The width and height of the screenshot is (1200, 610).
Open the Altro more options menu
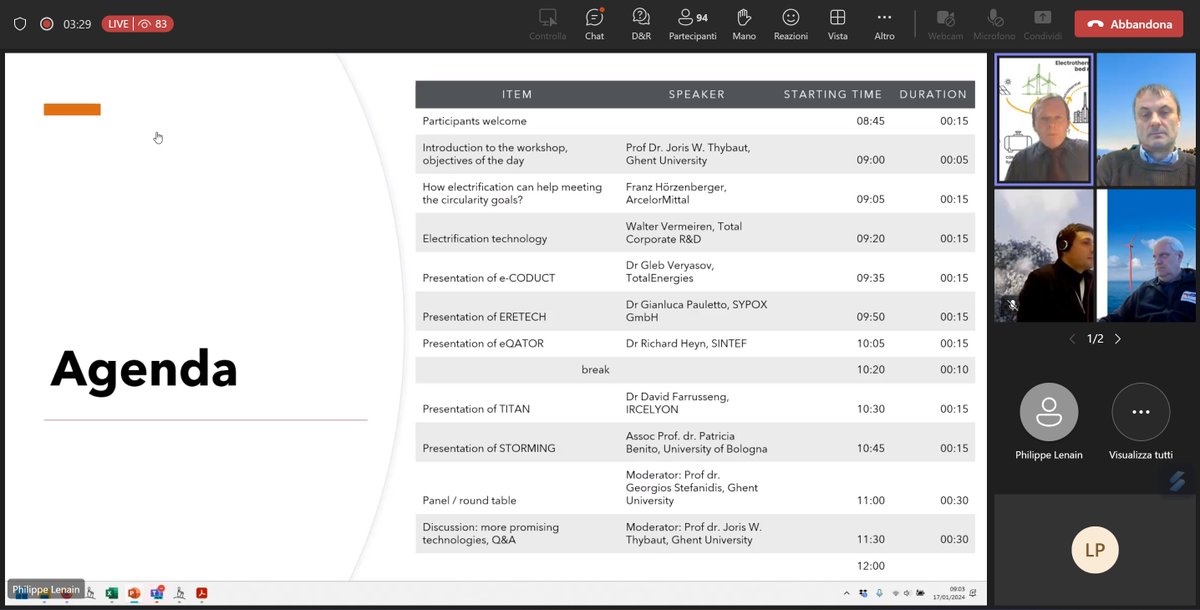click(884, 24)
